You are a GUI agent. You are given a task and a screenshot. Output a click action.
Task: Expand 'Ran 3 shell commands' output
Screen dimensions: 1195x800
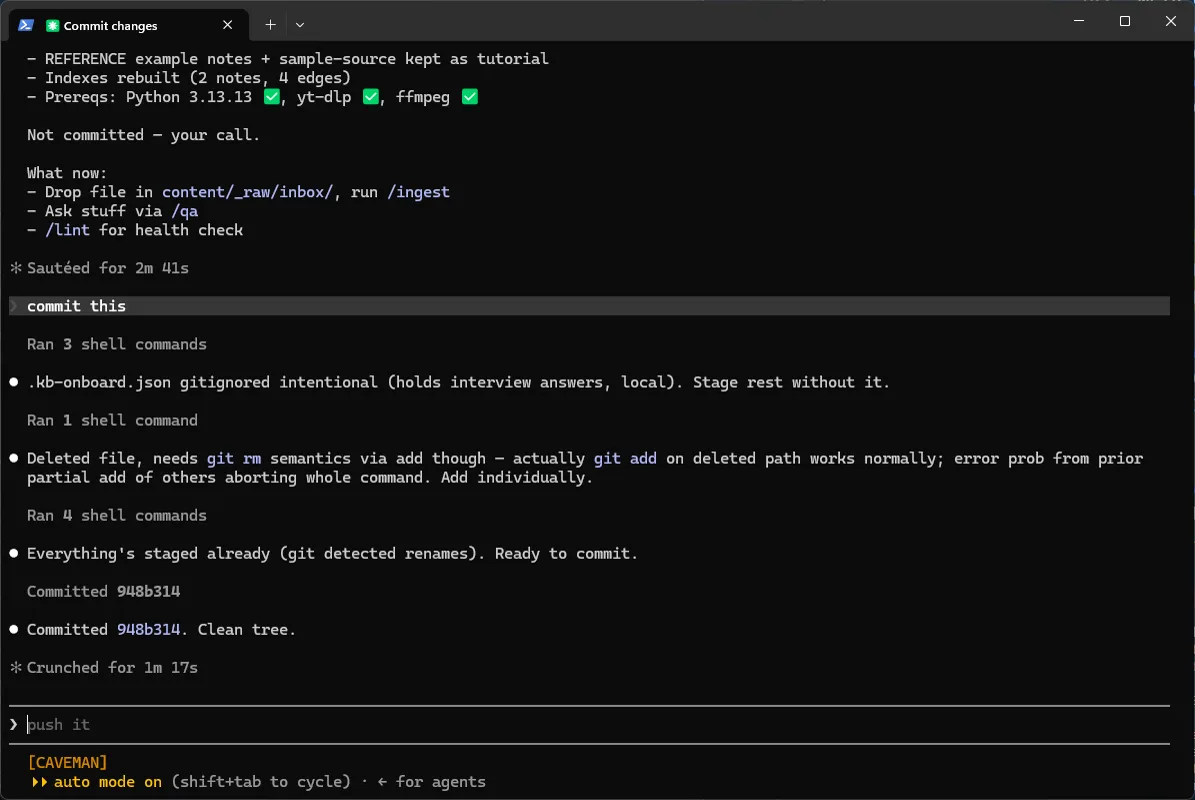117,344
